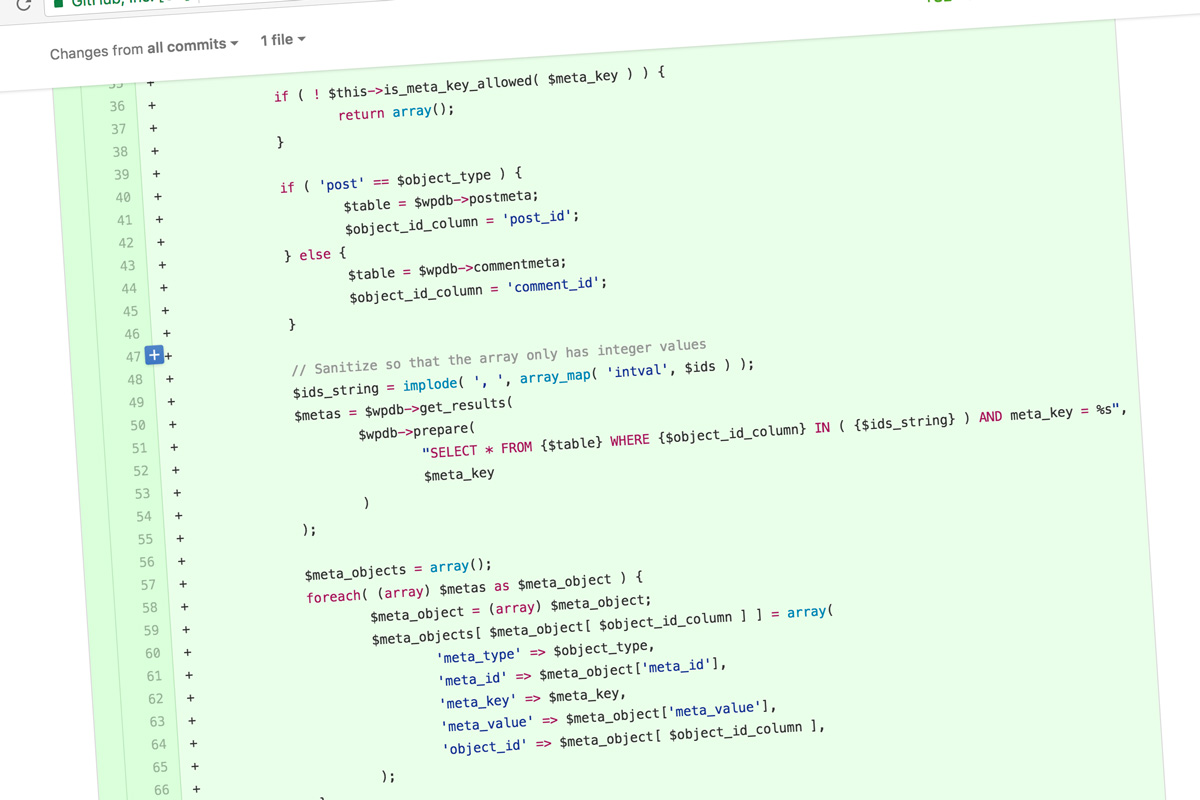Click the 'implode' function call
This screenshot has height=800, width=1200.
pyautogui.click(x=431, y=385)
